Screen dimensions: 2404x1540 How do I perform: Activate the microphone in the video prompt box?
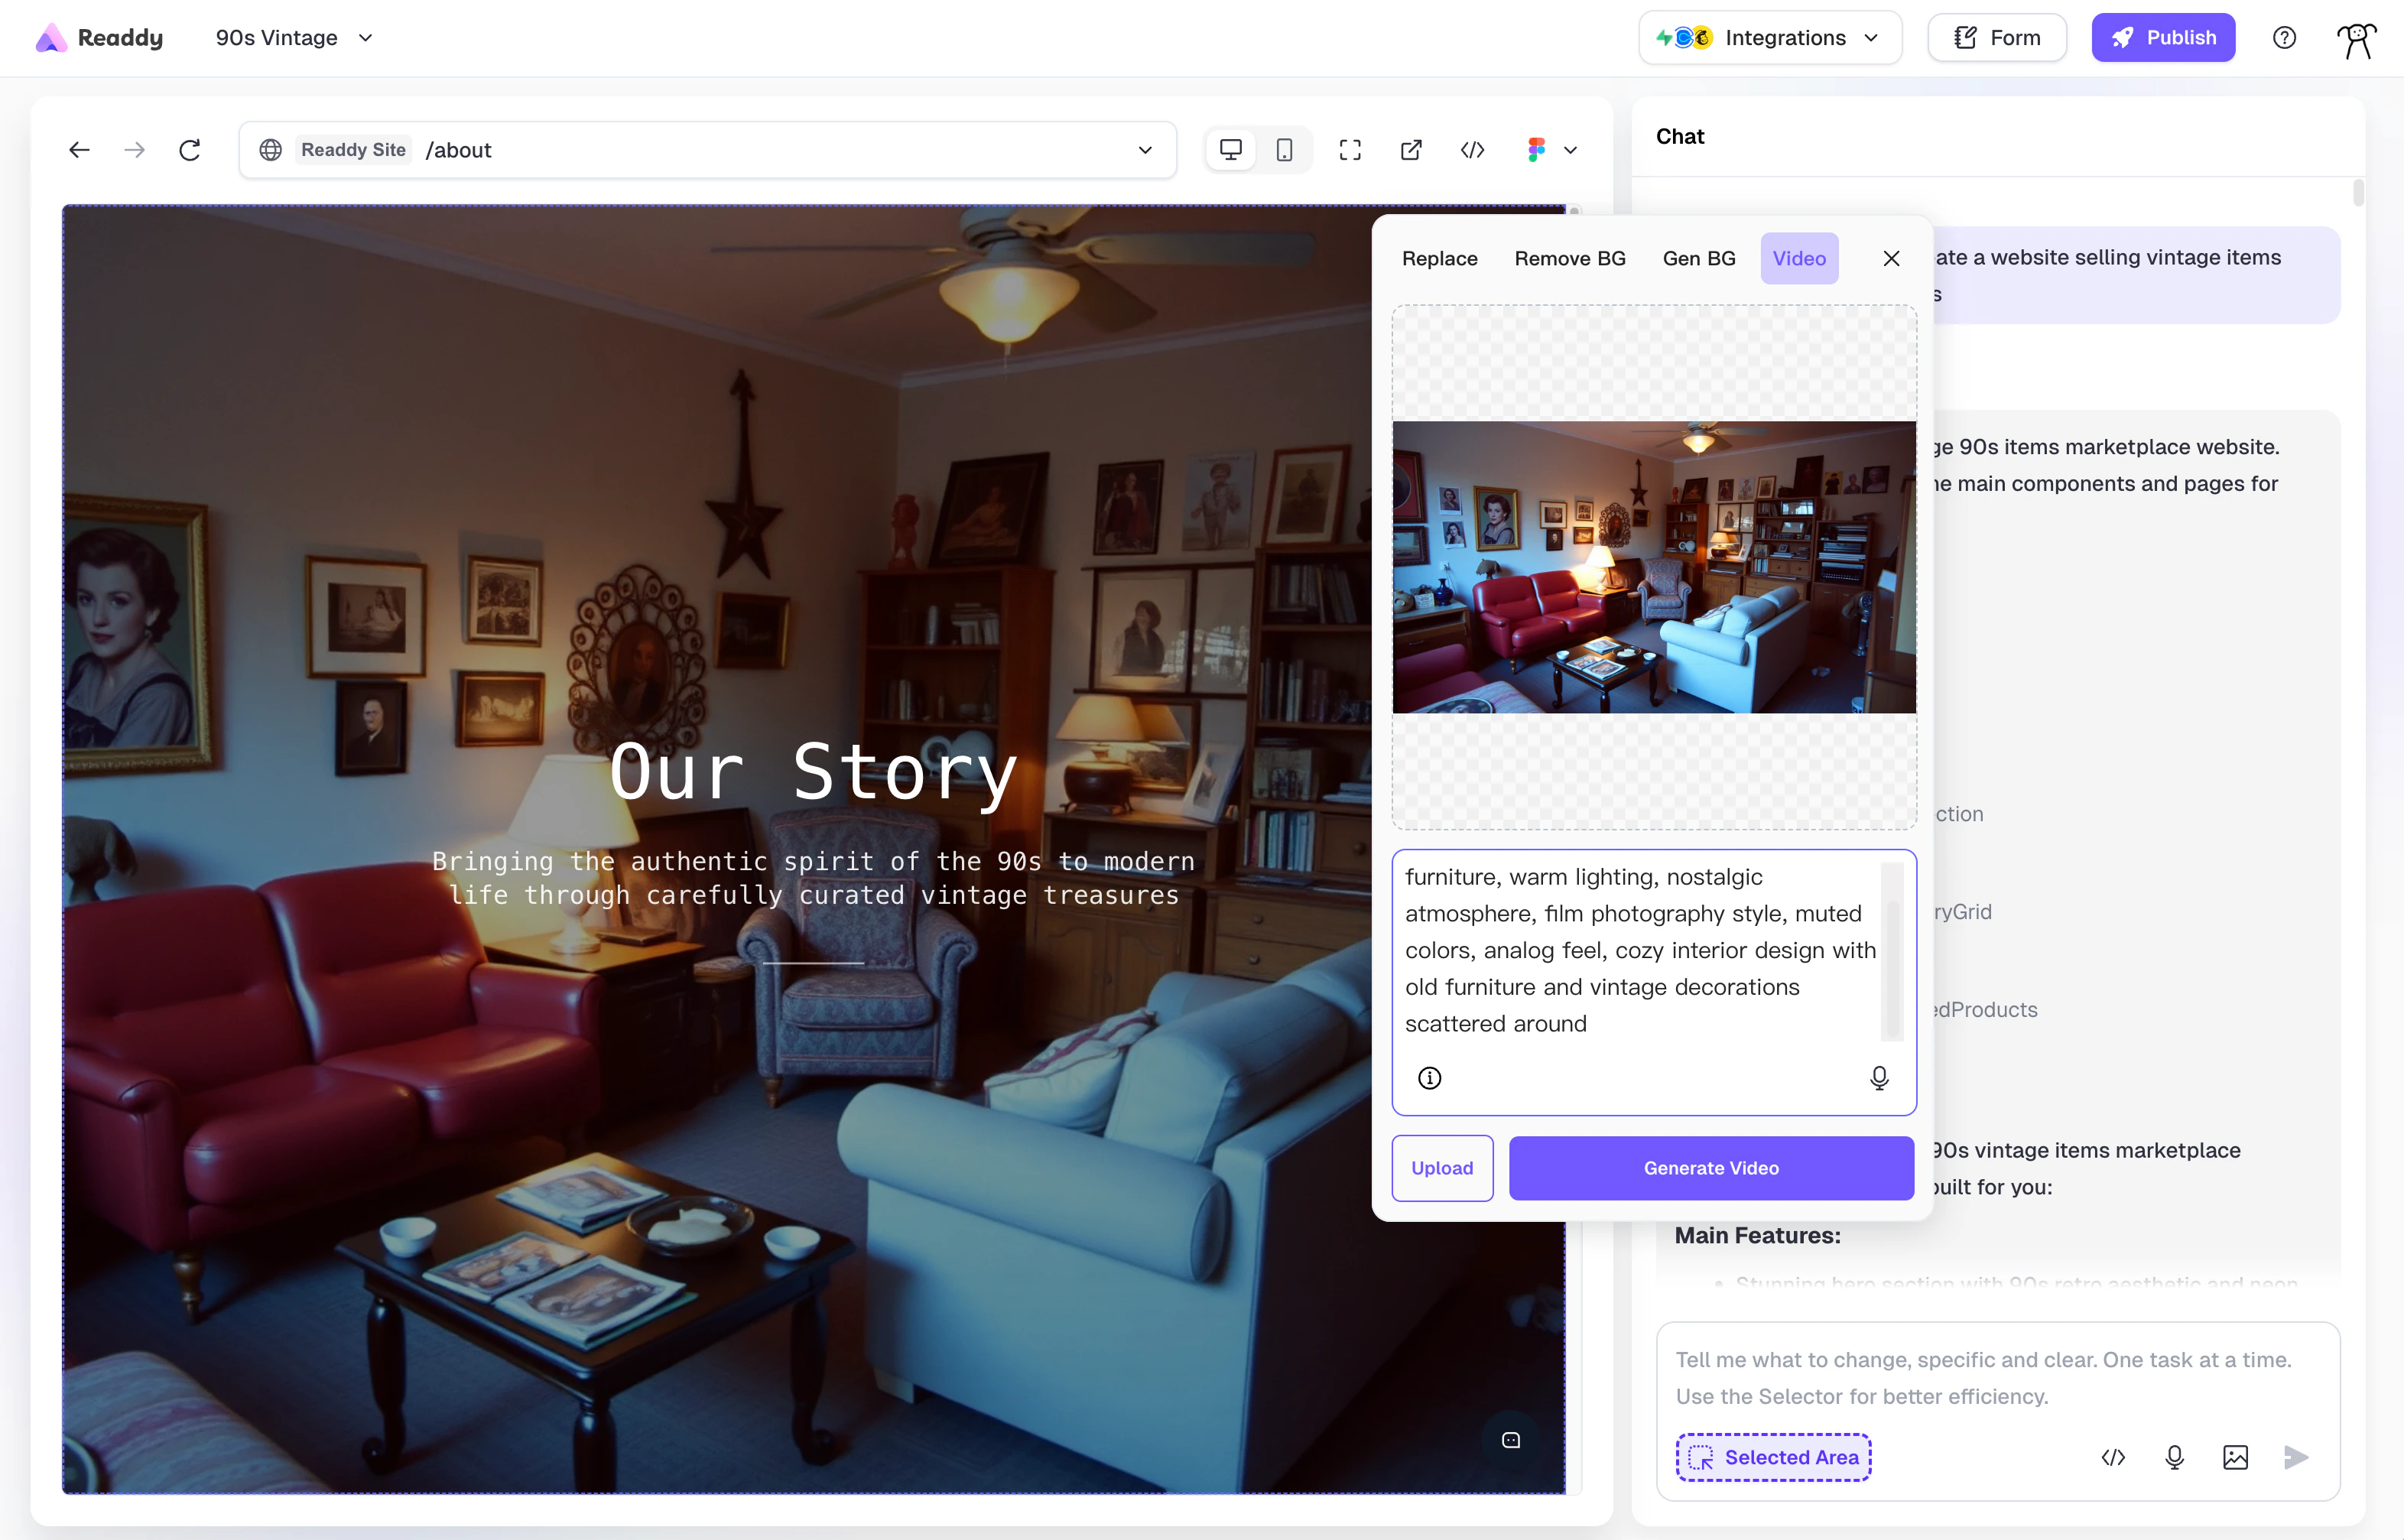coord(1877,1078)
